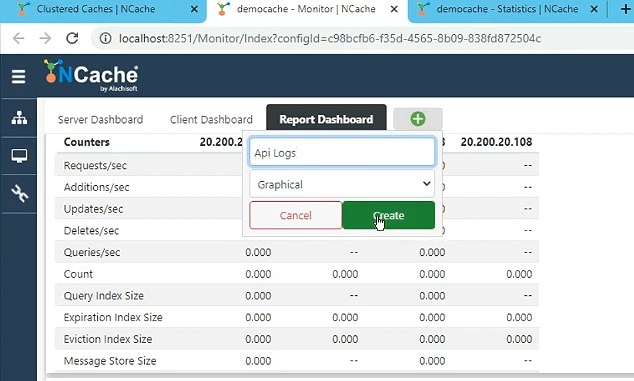The height and width of the screenshot is (381, 634).
Task: Close the democache Monitor browser tab
Action: (394, 9)
